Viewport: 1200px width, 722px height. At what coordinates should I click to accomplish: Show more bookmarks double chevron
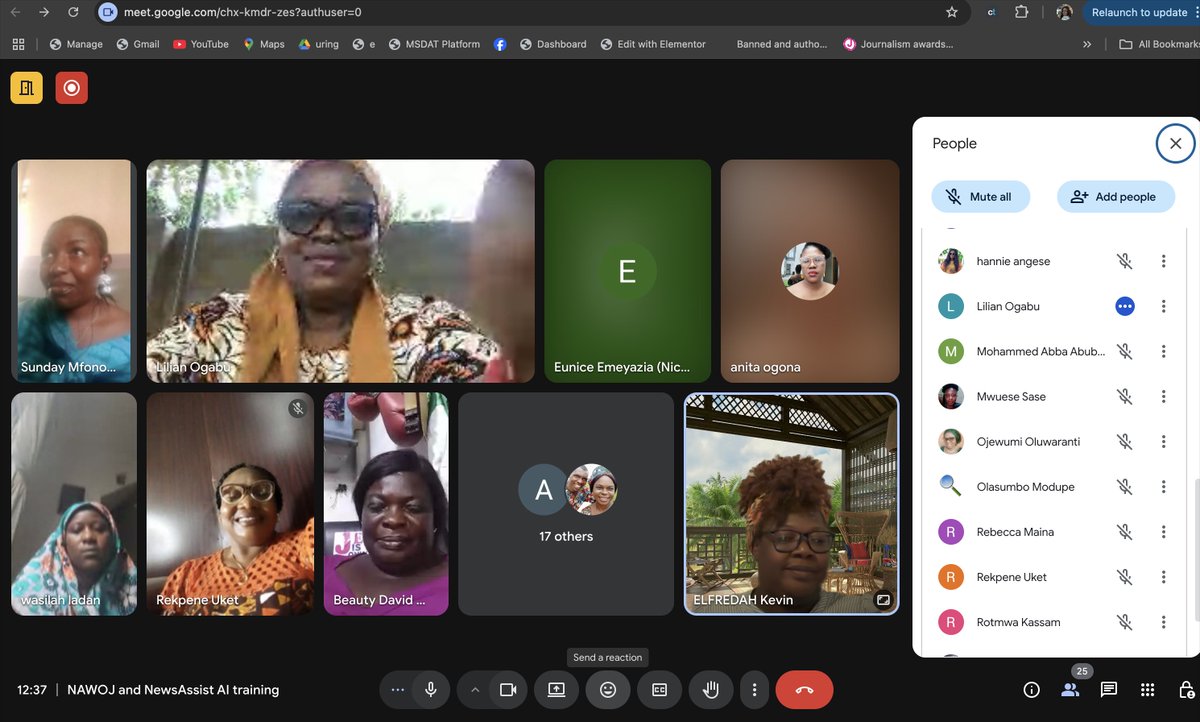(x=1087, y=44)
